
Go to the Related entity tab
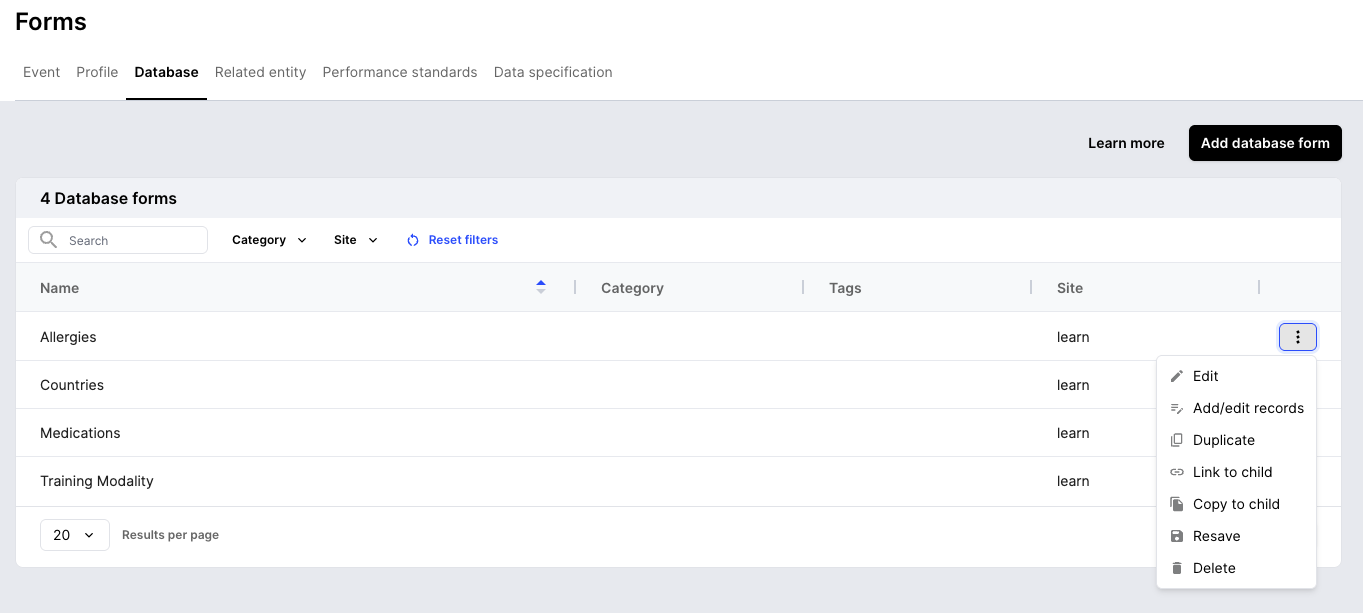point(260,72)
